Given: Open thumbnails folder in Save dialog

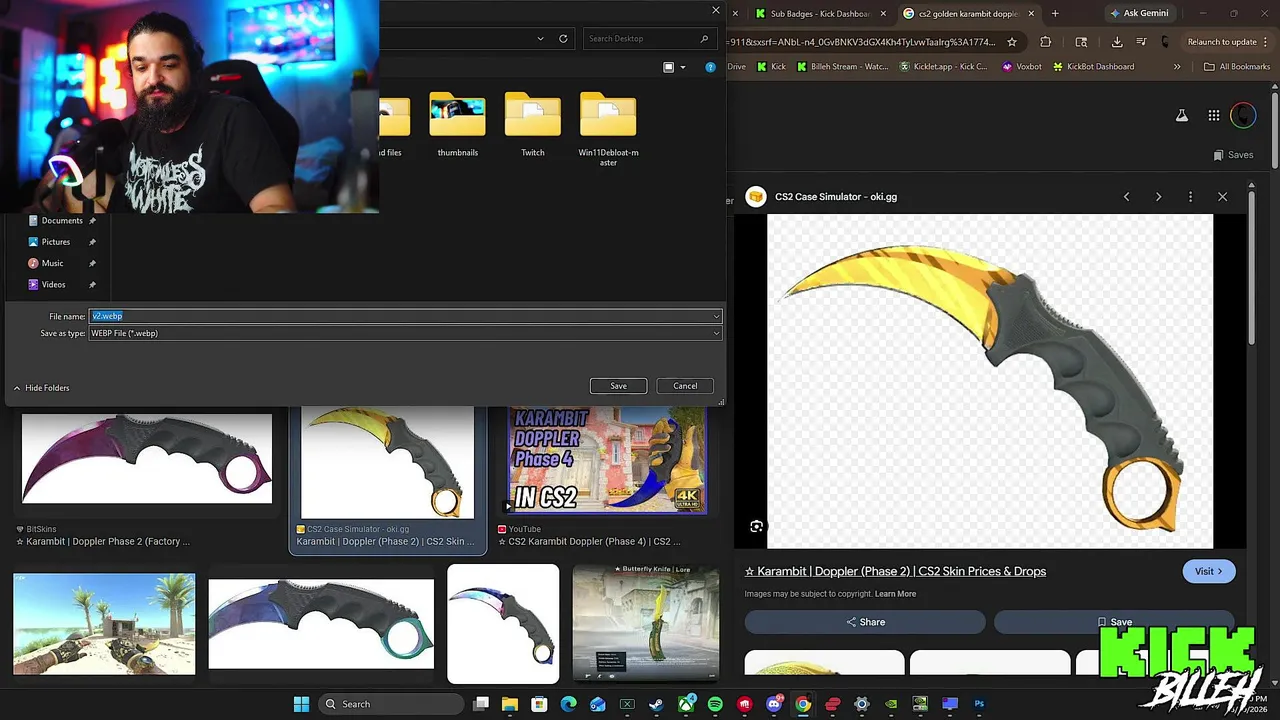Looking at the screenshot, I should [457, 125].
